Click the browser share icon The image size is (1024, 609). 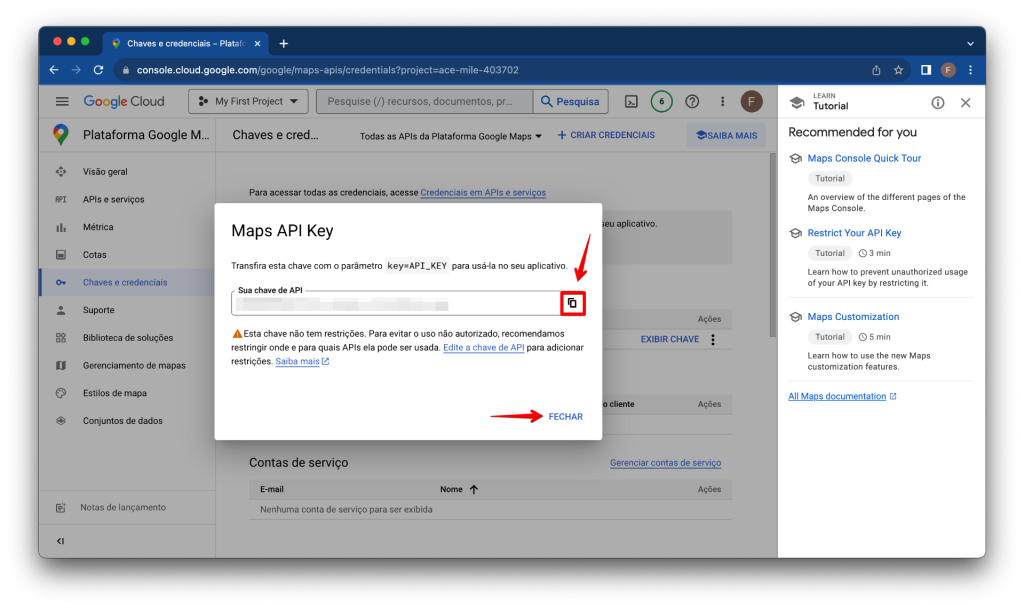(x=876, y=70)
